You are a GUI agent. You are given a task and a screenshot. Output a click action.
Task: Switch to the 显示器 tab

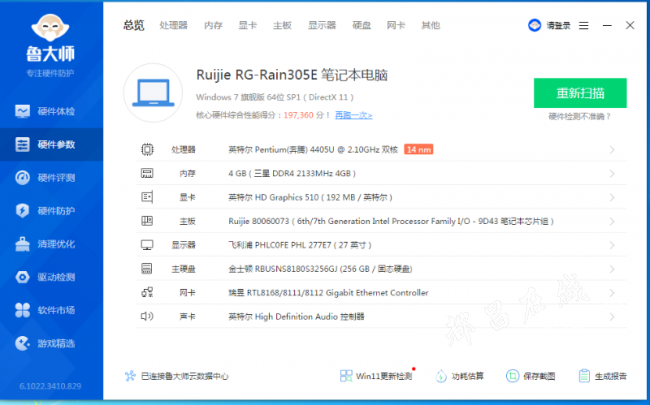tap(322, 25)
